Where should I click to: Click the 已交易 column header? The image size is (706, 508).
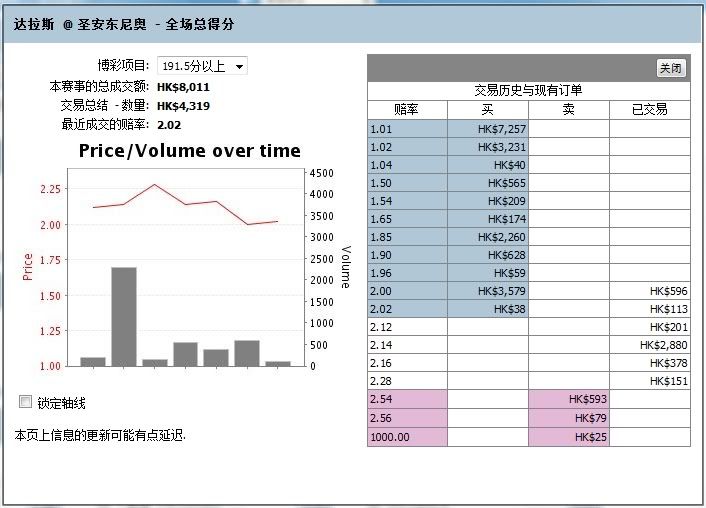(x=650, y=110)
